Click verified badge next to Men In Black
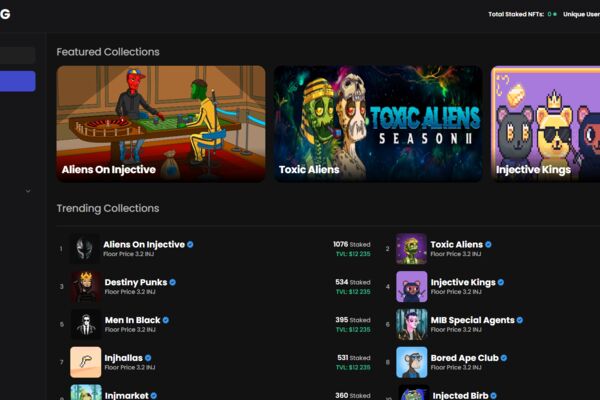 (x=166, y=320)
